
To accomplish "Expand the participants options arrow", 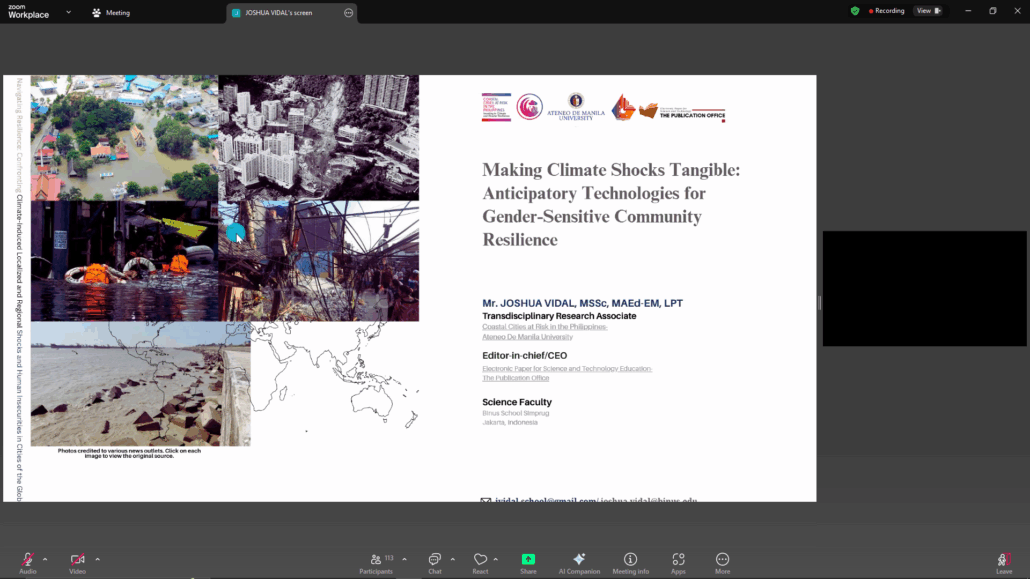I will (405, 559).
